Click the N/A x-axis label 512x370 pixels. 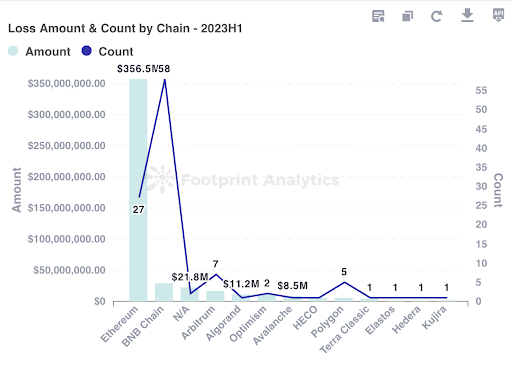point(182,314)
